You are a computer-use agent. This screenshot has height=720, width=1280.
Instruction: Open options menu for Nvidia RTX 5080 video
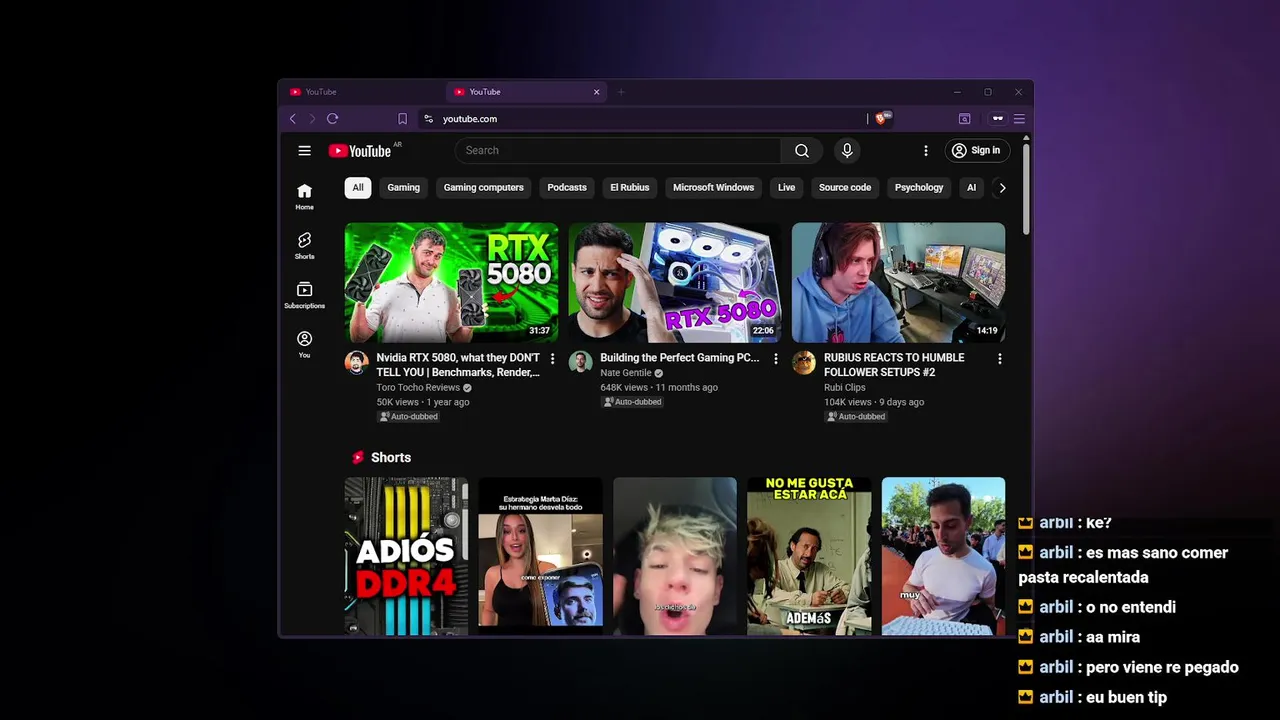click(552, 359)
